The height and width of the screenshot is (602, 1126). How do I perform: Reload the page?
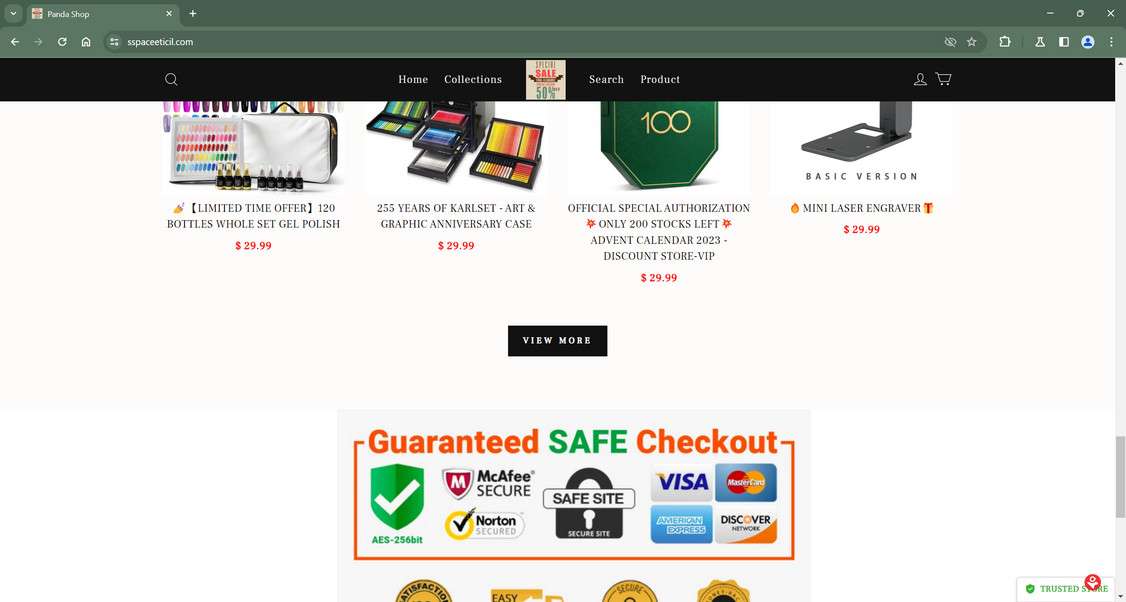point(62,42)
